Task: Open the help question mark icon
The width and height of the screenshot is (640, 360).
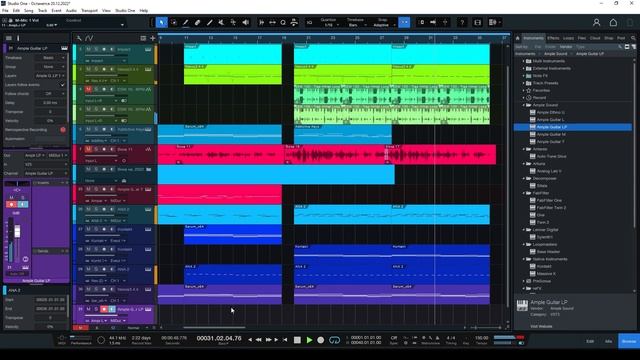Action: [462, 22]
